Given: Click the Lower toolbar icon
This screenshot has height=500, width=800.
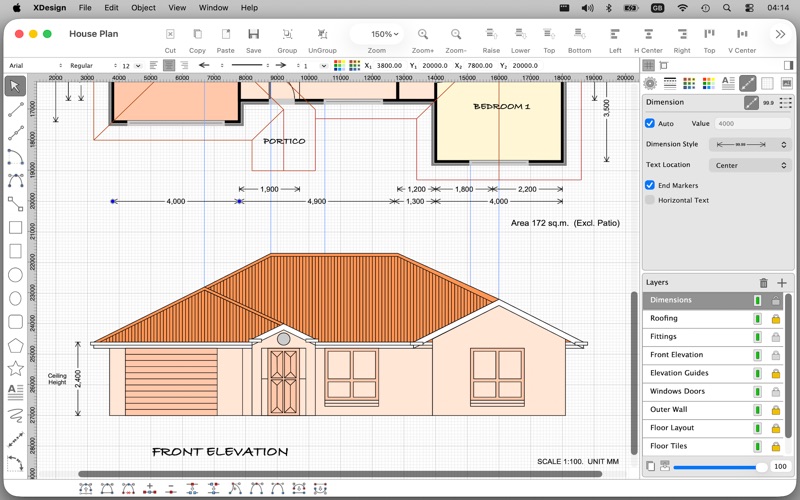Looking at the screenshot, I should (x=520, y=34).
